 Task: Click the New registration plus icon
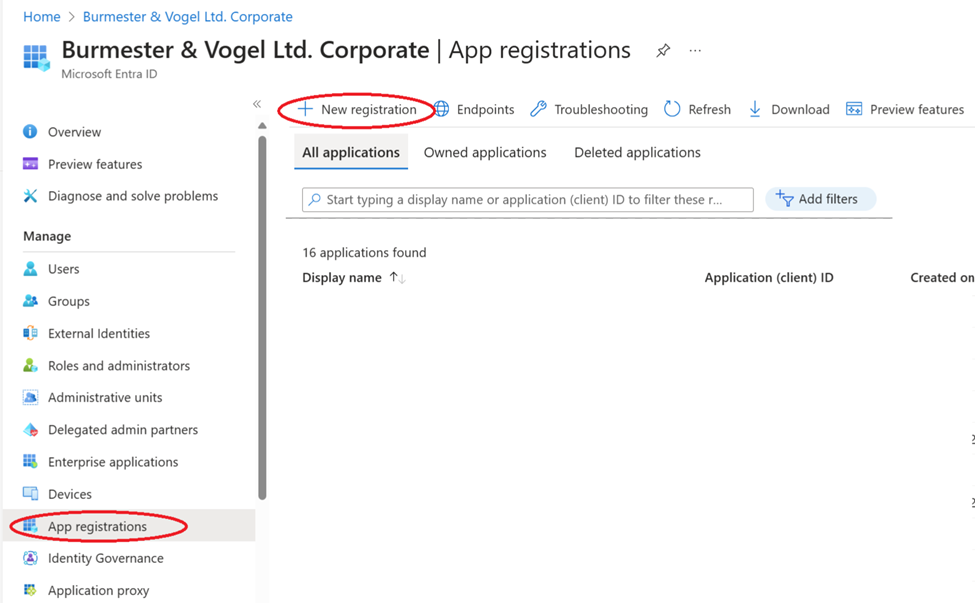click(x=305, y=109)
